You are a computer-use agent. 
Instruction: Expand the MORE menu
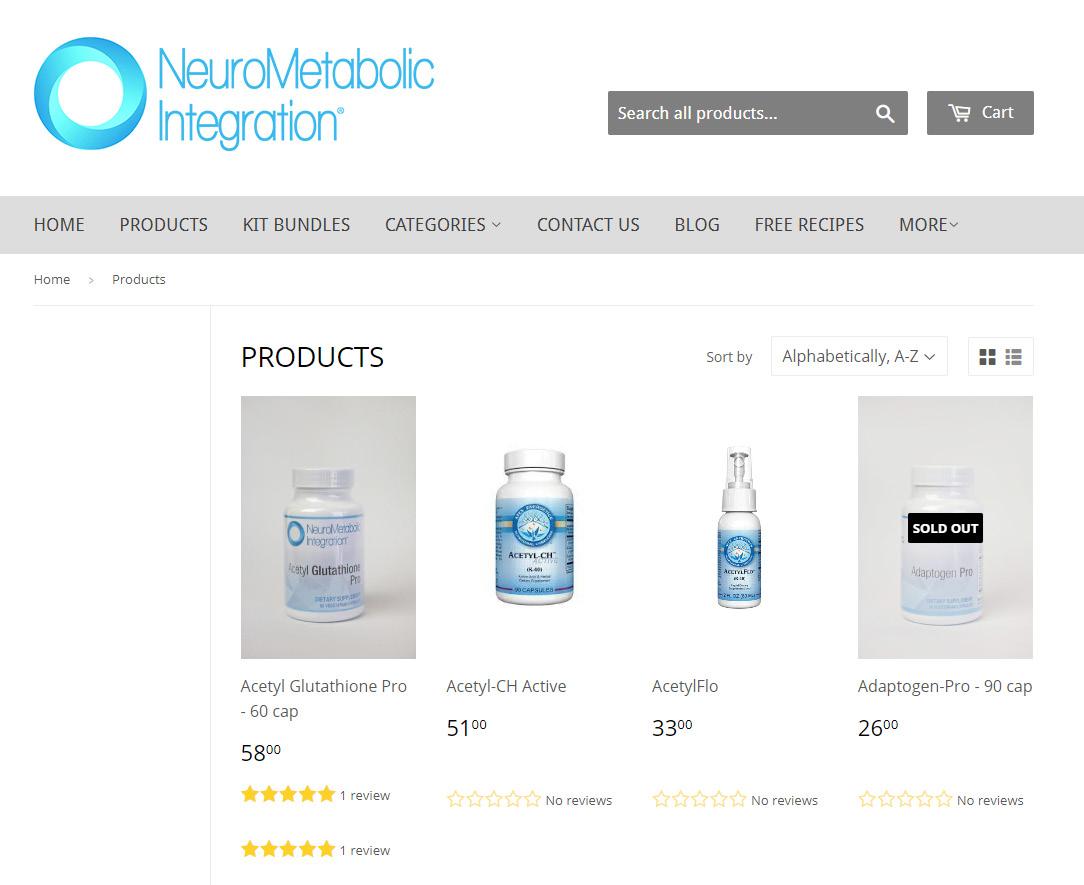(x=928, y=225)
